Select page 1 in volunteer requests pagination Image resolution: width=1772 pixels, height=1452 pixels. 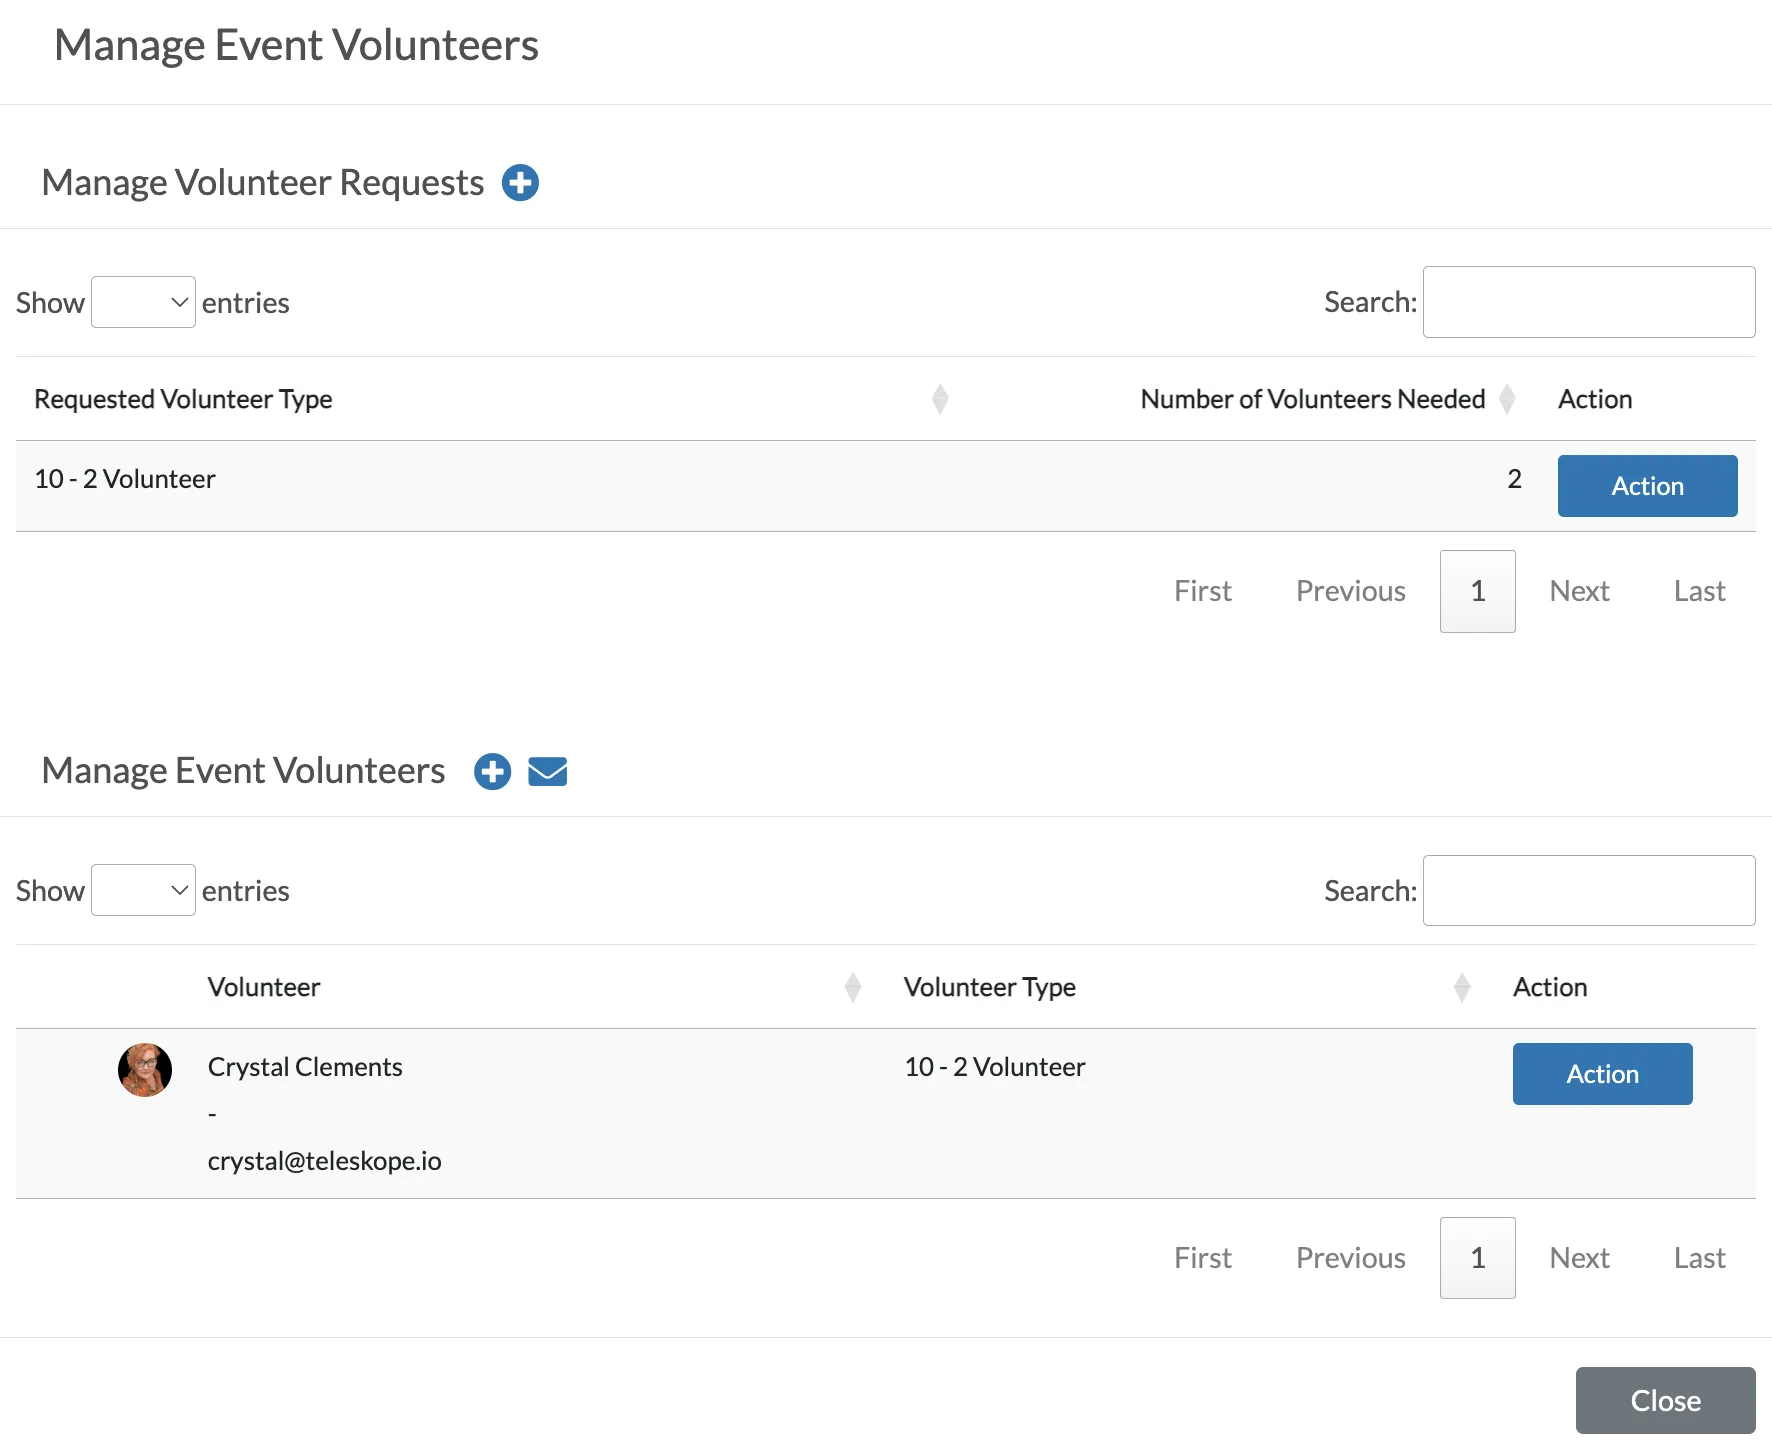[1477, 591]
